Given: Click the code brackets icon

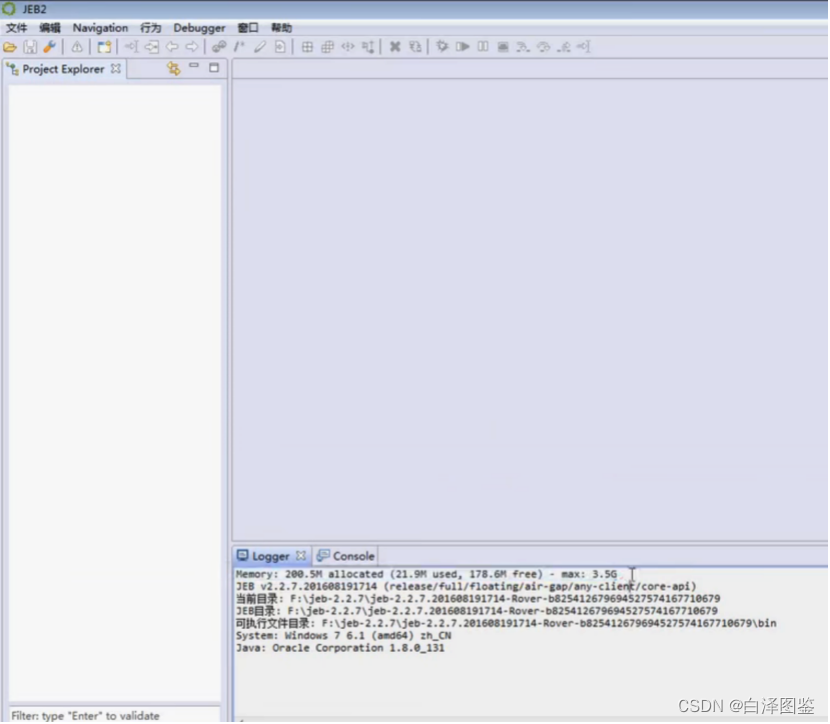Looking at the screenshot, I should (x=348, y=47).
